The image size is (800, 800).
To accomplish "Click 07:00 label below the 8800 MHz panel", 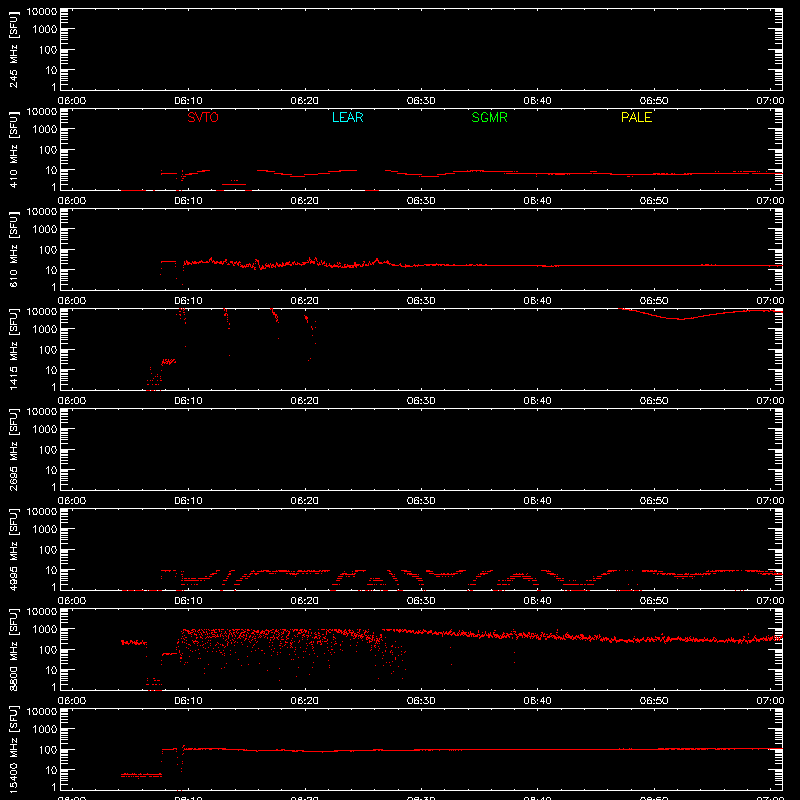I will click(x=770, y=701).
